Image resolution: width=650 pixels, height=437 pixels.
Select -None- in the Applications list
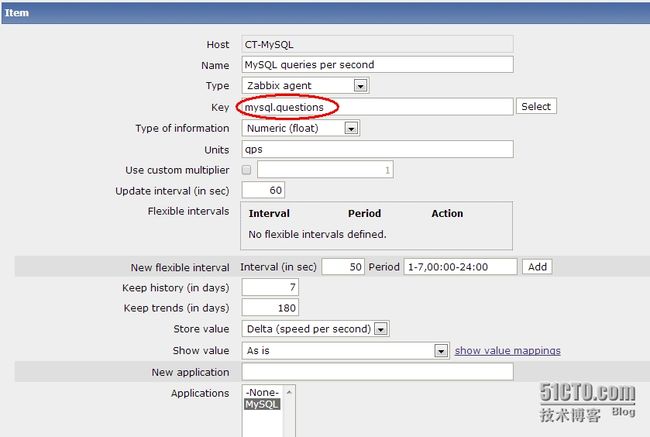[x=262, y=392]
